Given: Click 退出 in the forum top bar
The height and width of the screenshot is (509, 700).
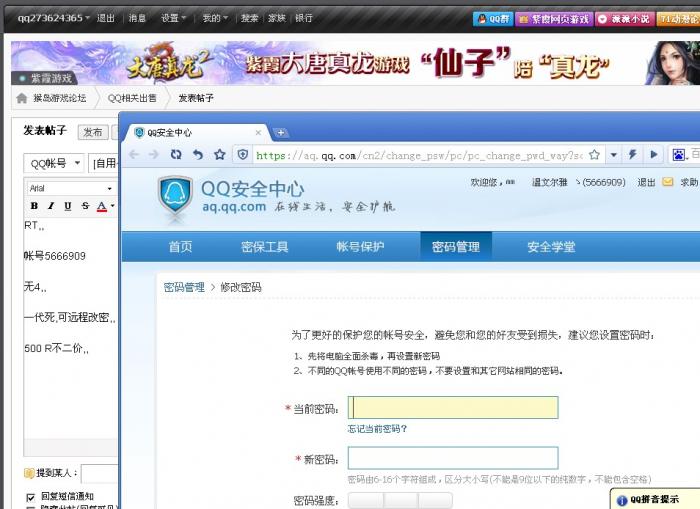Looking at the screenshot, I should [x=105, y=18].
